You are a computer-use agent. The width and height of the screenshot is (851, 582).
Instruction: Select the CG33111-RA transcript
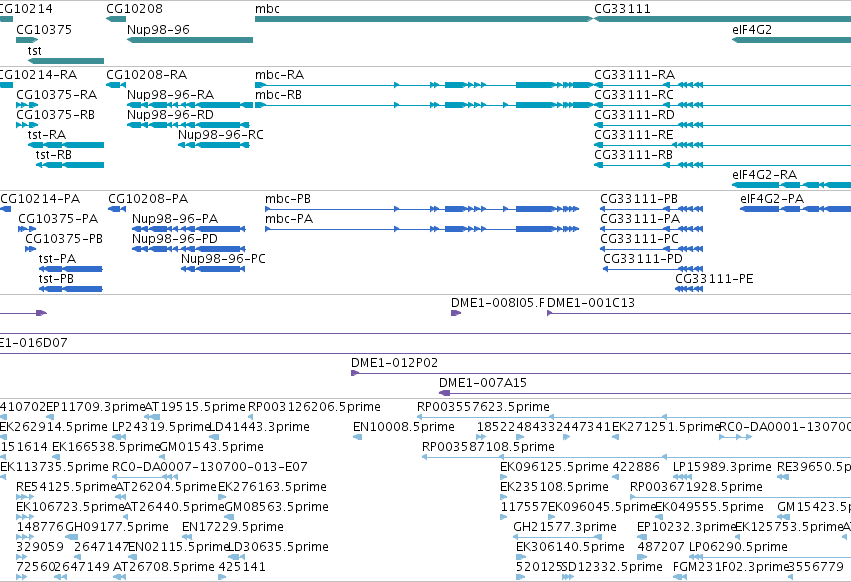coord(722,85)
